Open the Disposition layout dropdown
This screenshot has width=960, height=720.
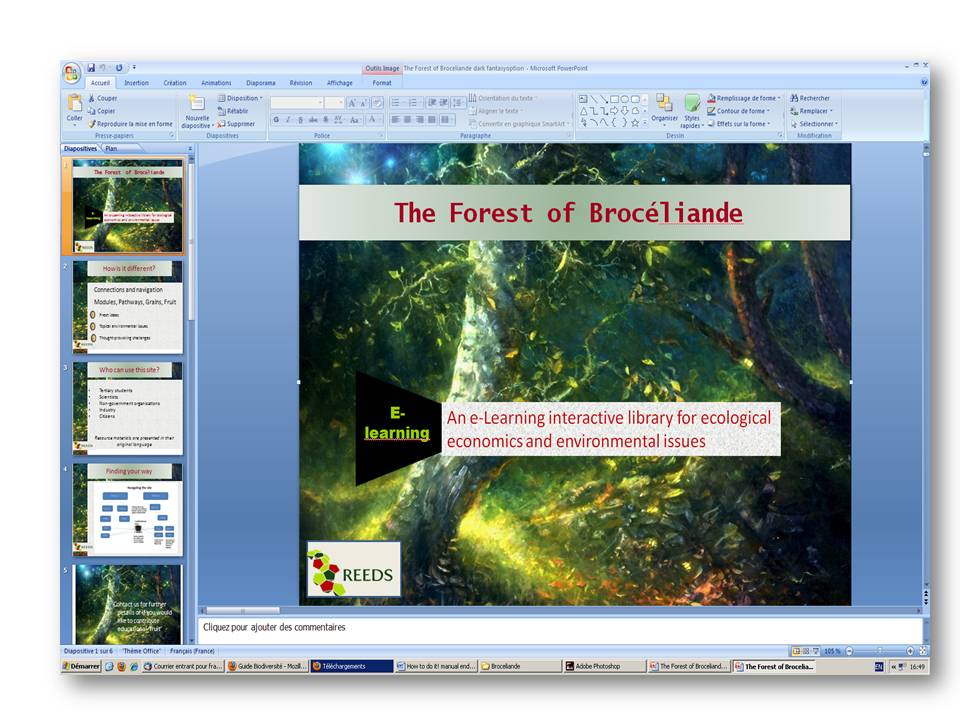click(x=241, y=98)
